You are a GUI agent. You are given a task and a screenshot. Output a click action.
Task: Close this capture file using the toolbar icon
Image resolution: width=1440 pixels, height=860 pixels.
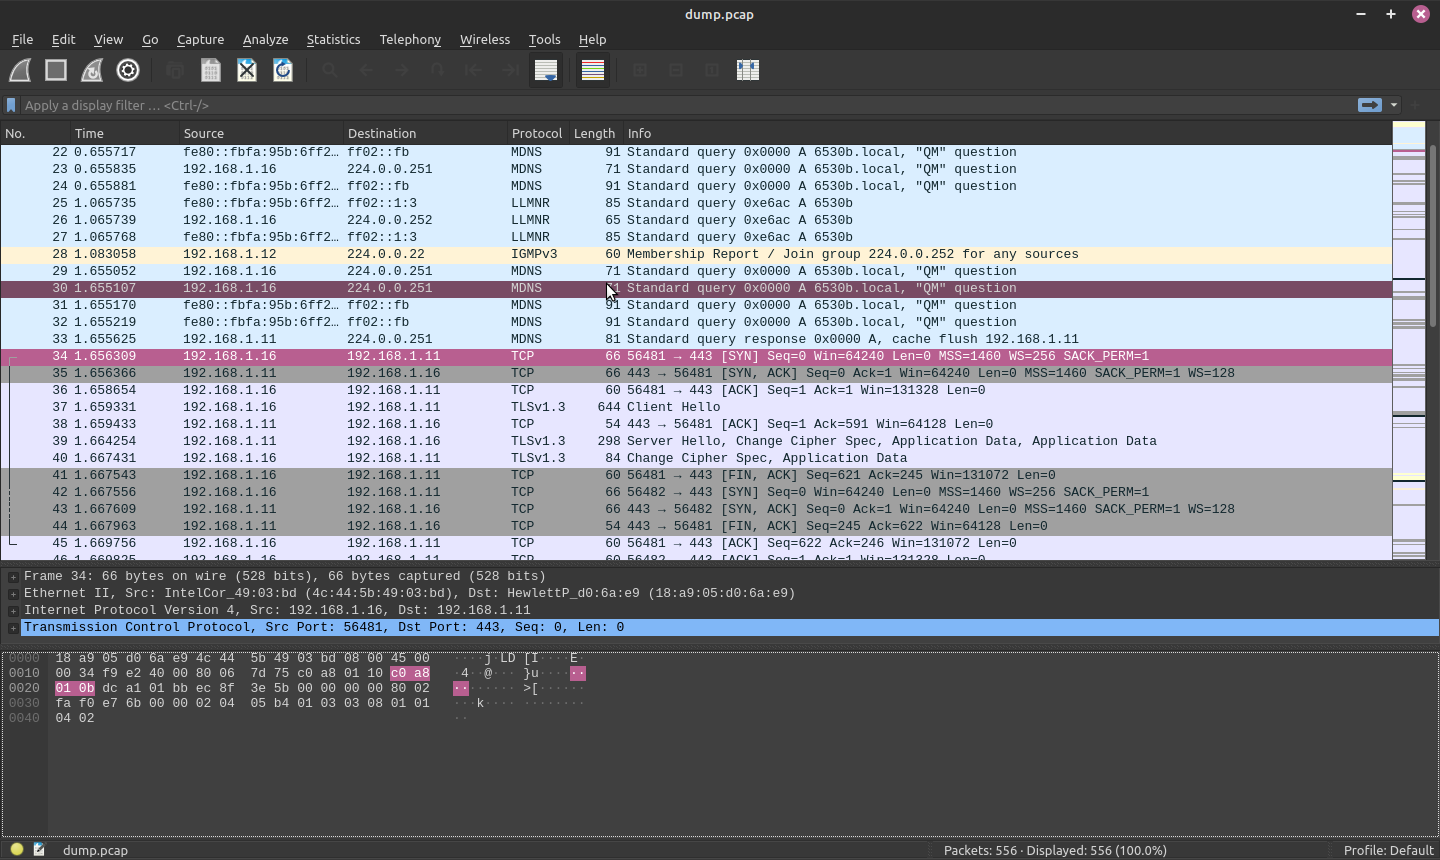point(247,70)
